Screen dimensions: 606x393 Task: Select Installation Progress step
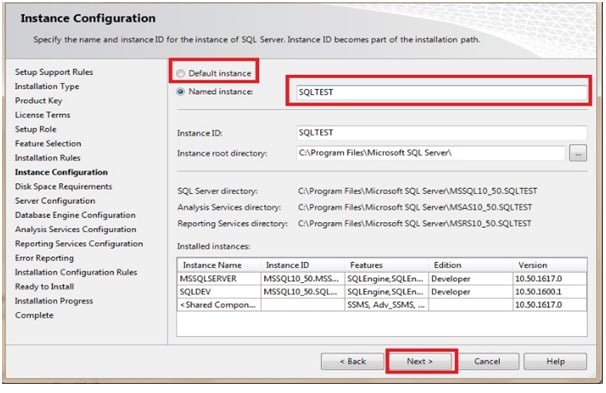click(54, 301)
